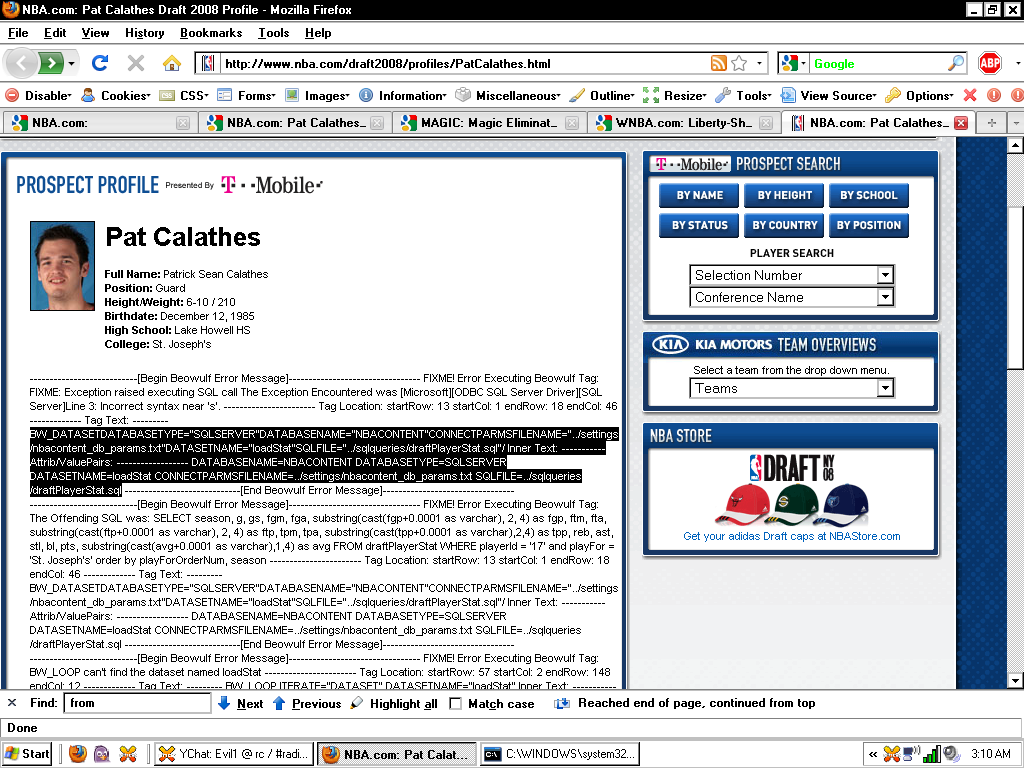This screenshot has height=768, width=1024.
Task: Open the Back/Forward history dropdown arrow
Action: tap(71, 63)
